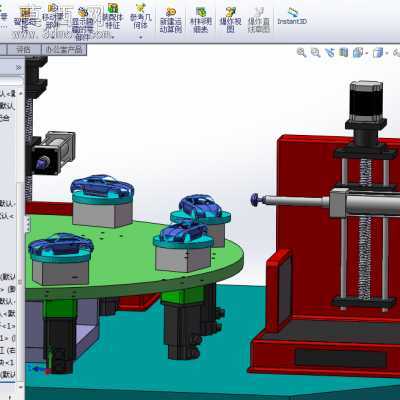Select the black stepper motor atop the press
This screenshot has height=400, width=400.
click(365, 102)
